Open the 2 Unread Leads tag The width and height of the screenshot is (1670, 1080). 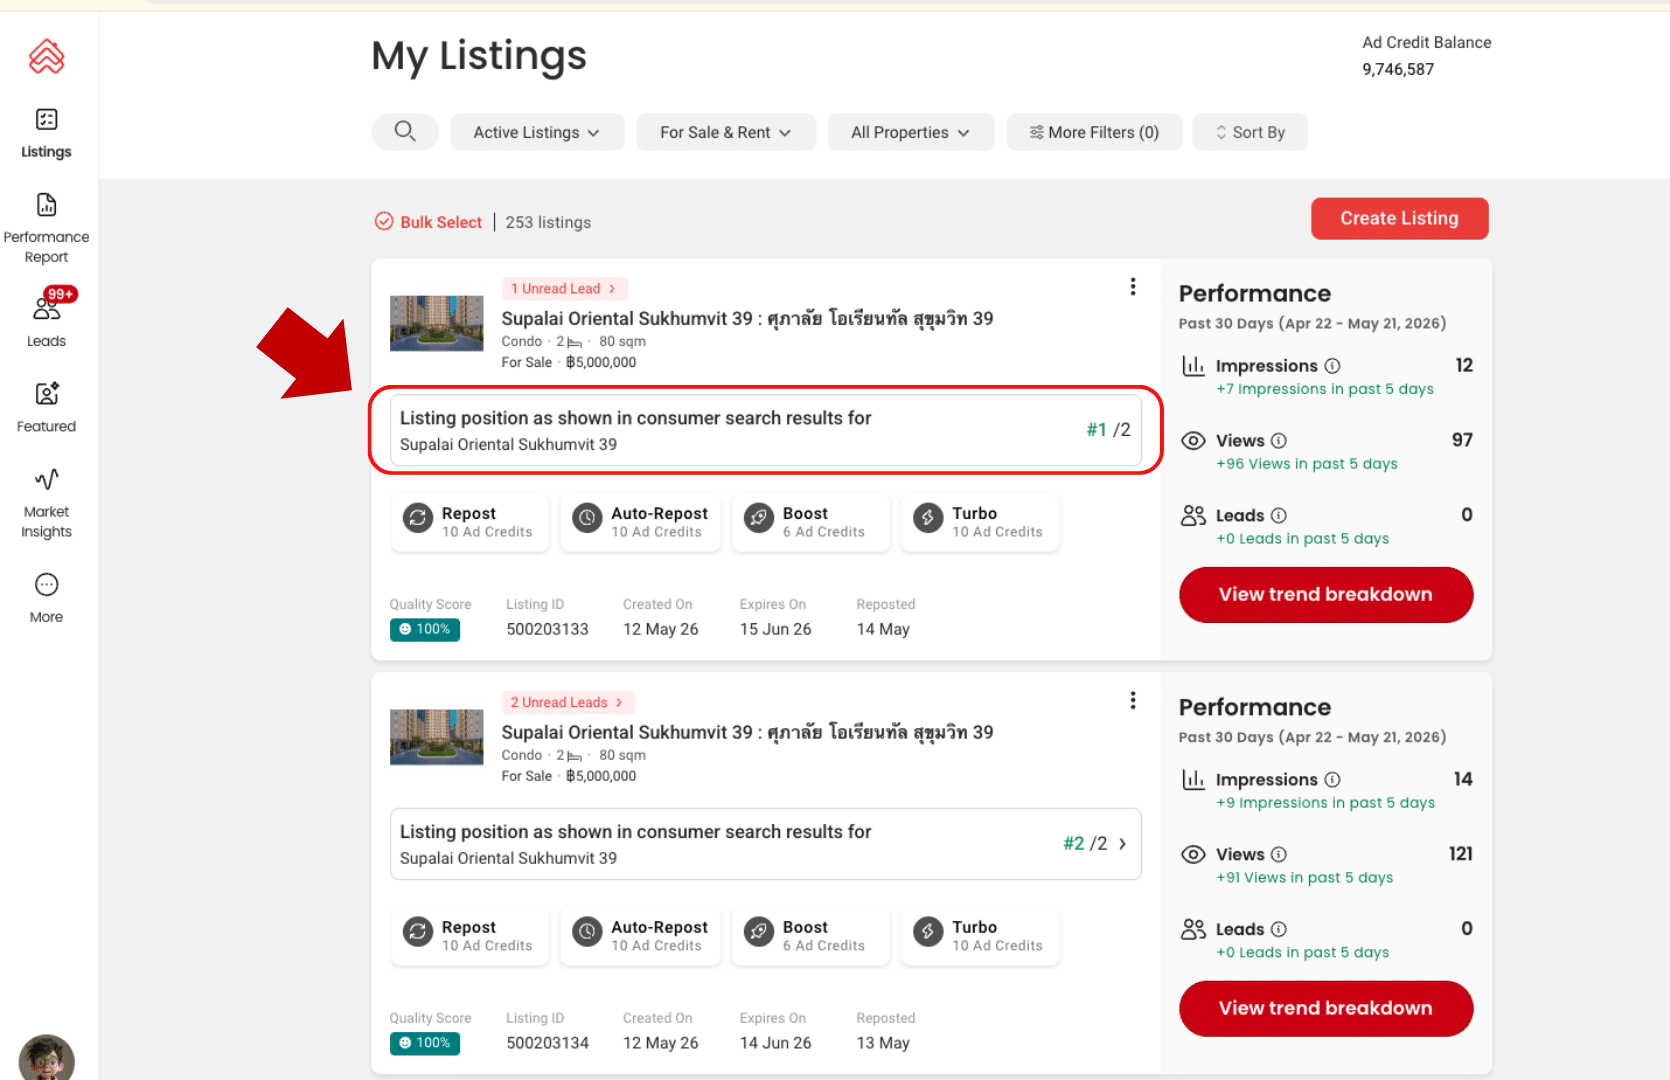[x=567, y=702]
